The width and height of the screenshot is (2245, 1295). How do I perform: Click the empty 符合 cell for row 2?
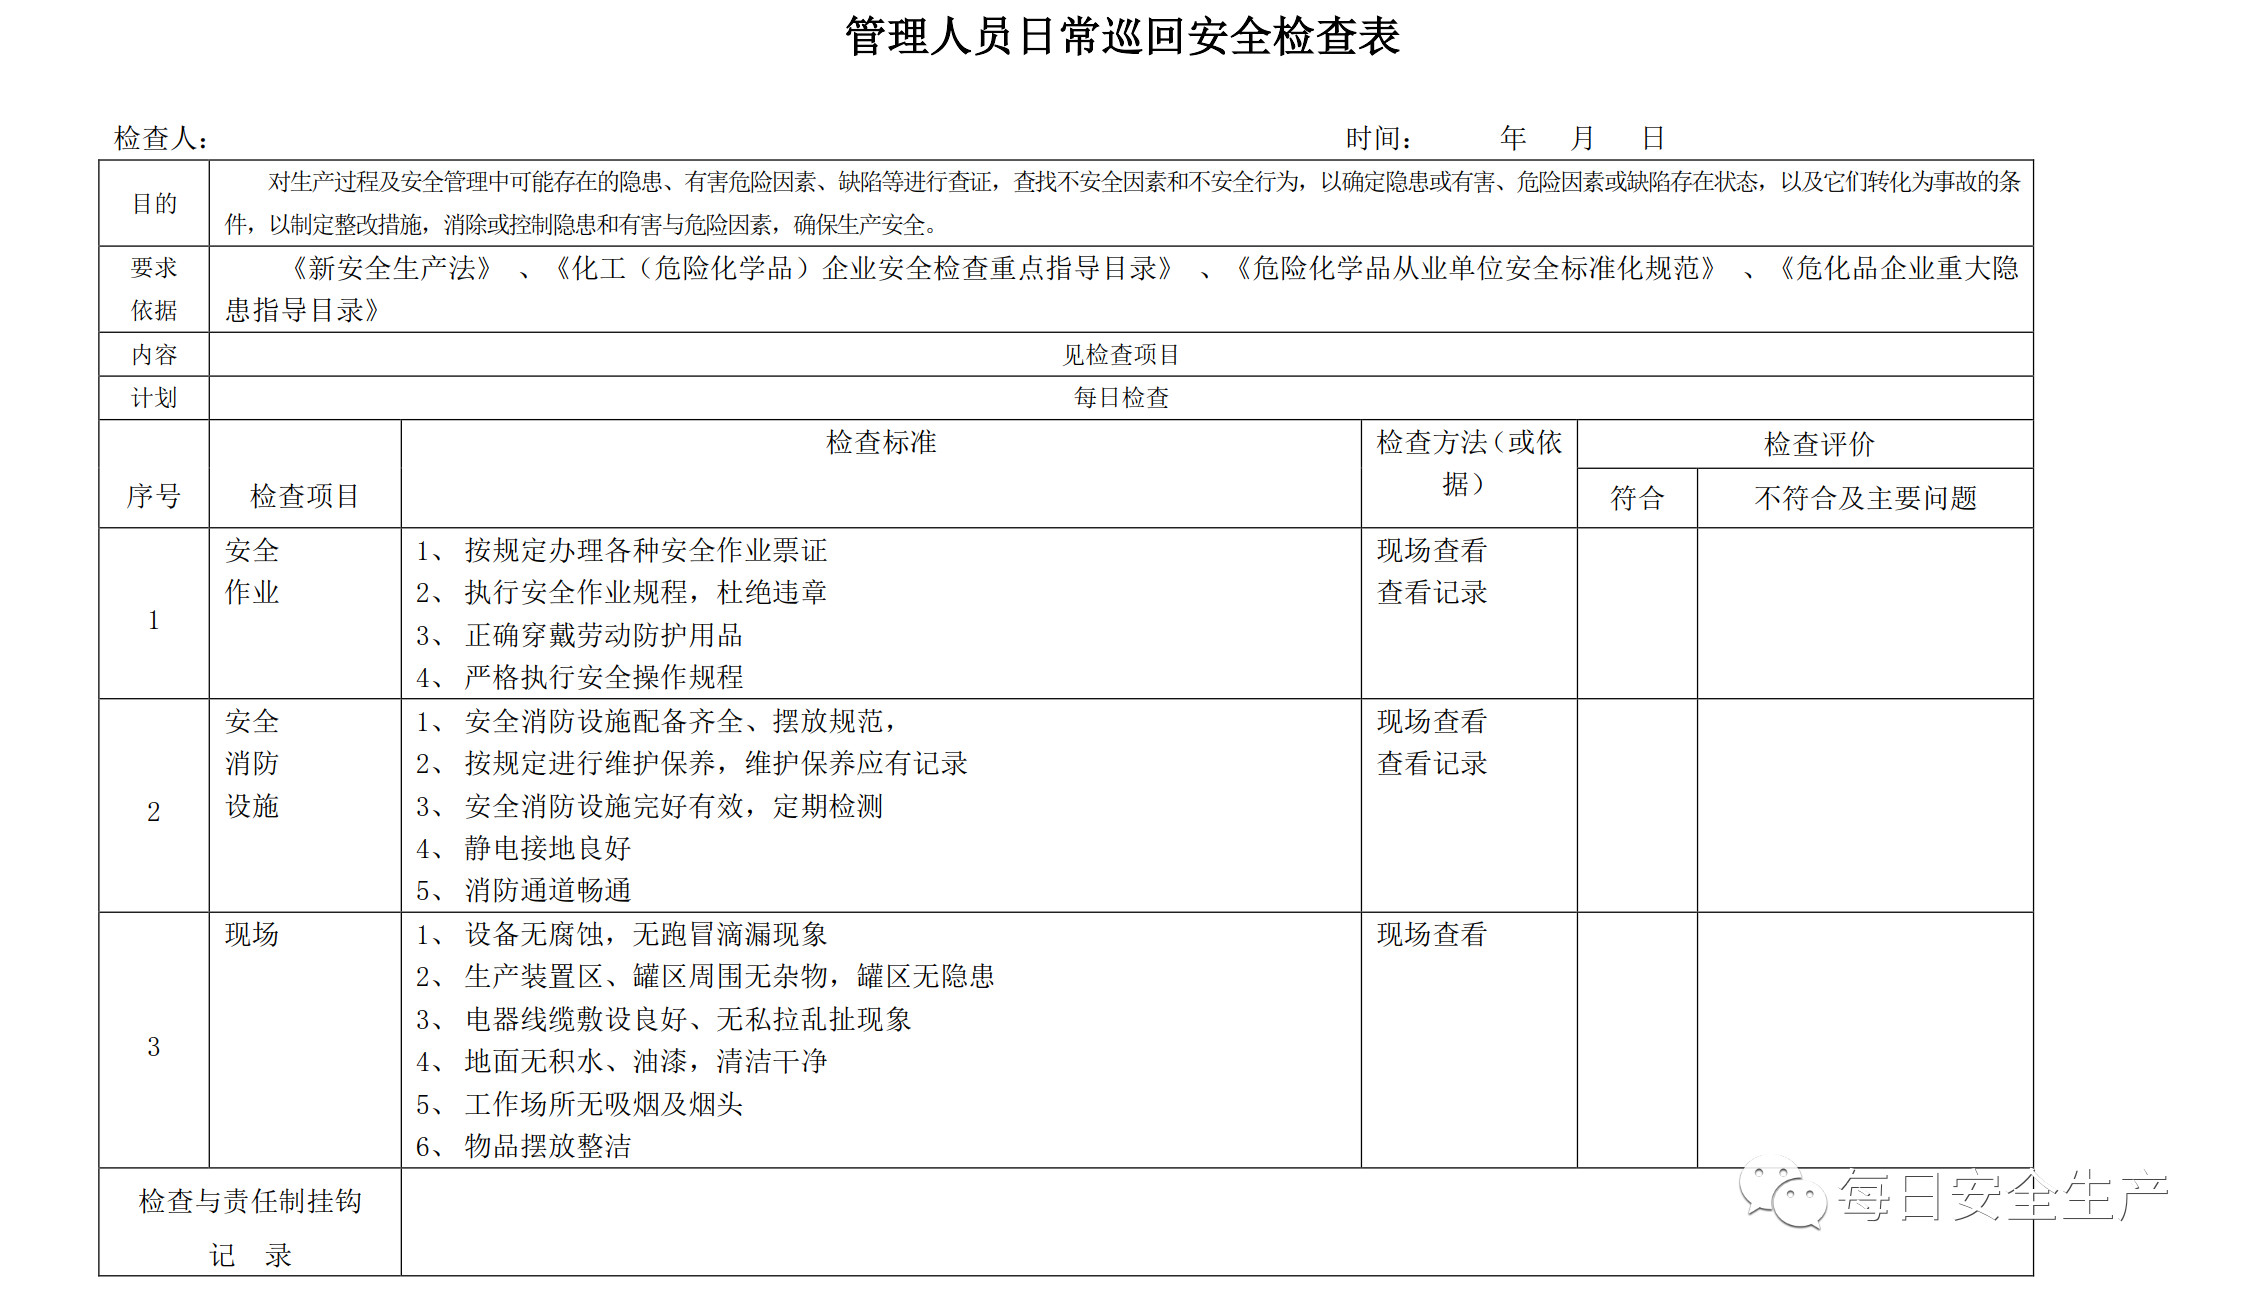click(1636, 805)
